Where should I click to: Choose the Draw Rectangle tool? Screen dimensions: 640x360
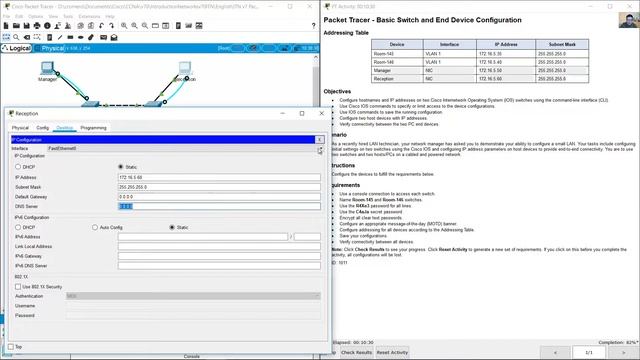(x=70, y=37)
